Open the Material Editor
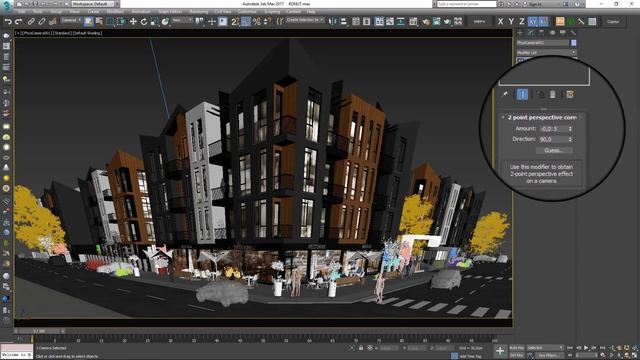Viewport: 640px width, 360px height. [414, 21]
